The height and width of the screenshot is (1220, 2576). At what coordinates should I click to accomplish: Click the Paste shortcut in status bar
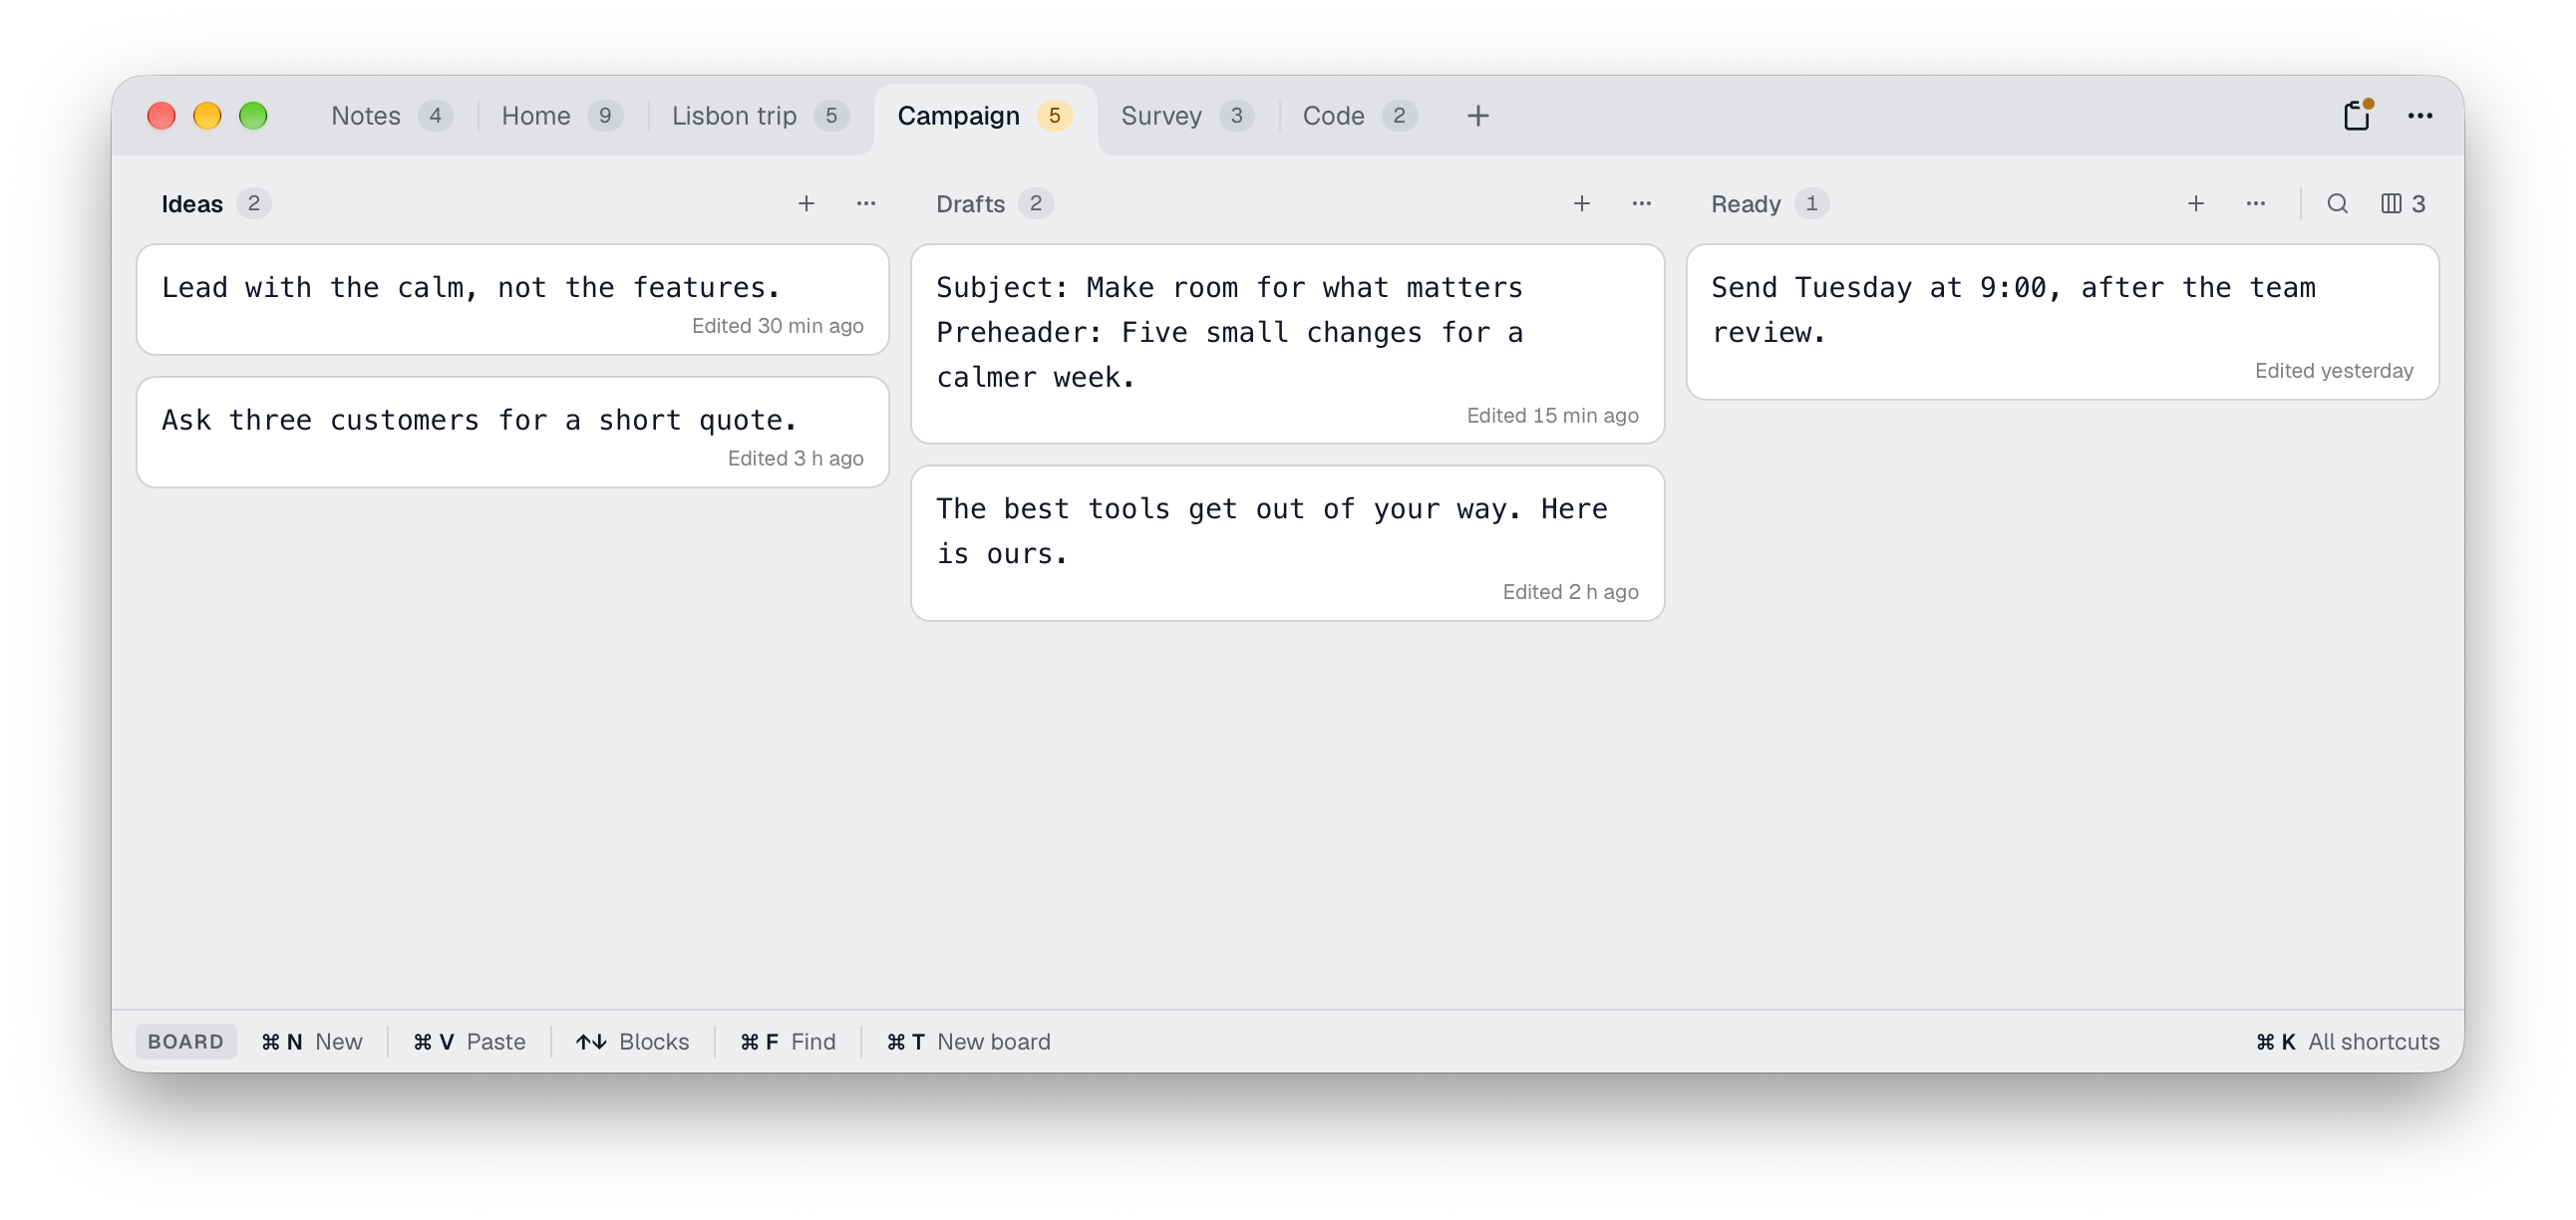(x=469, y=1042)
